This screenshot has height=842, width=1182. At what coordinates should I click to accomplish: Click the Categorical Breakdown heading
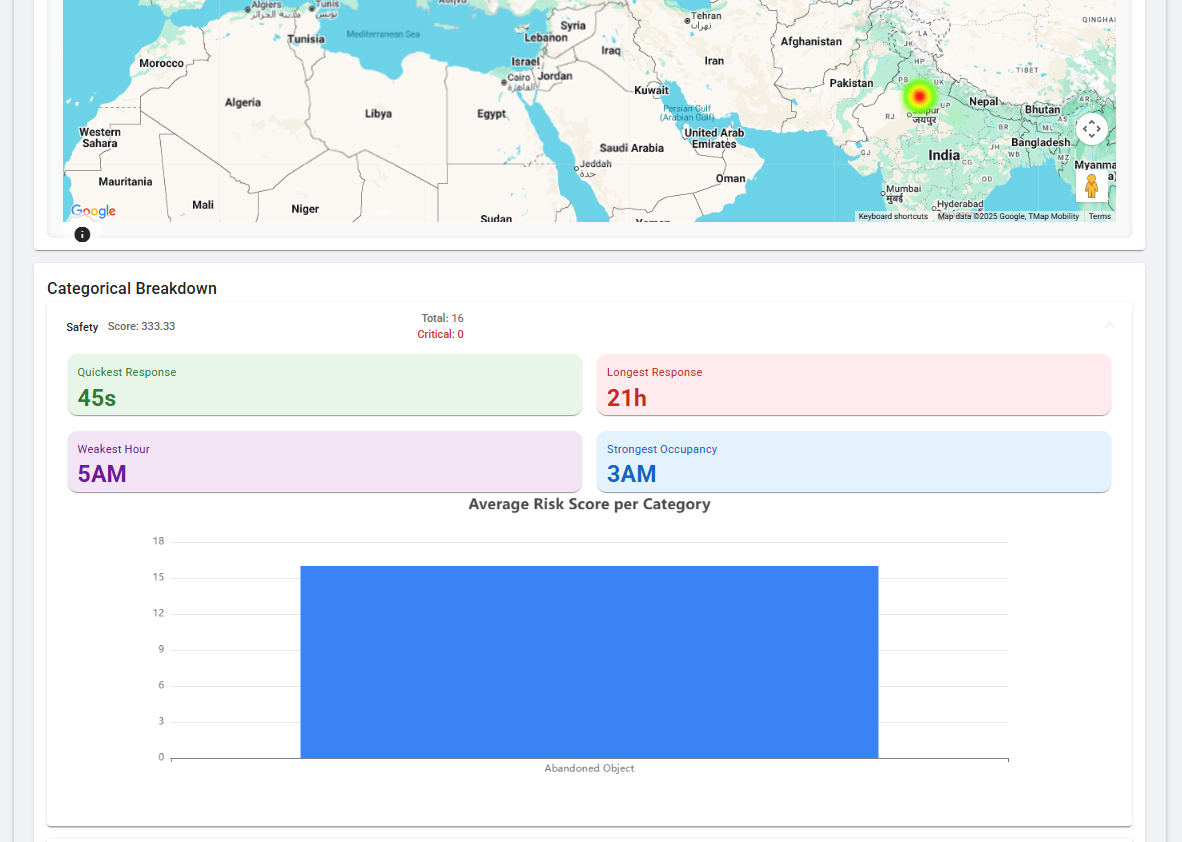click(132, 289)
